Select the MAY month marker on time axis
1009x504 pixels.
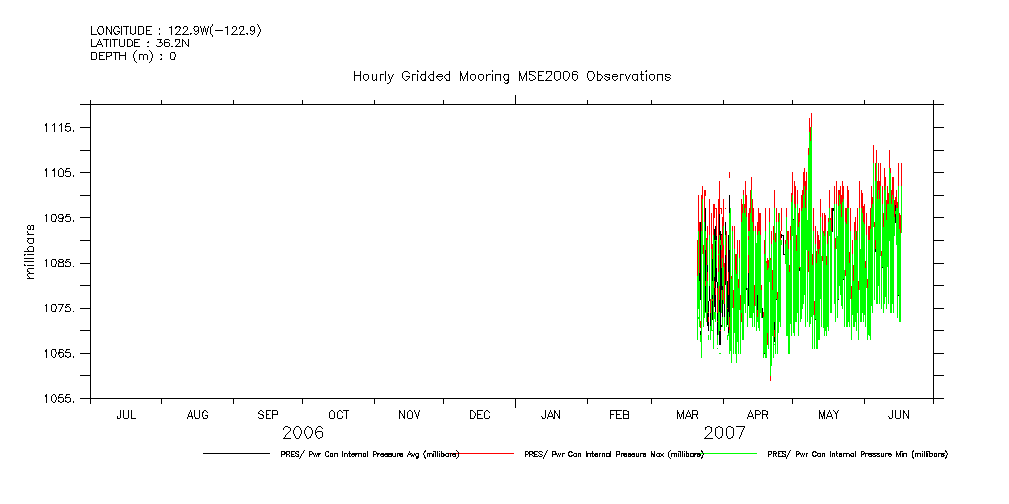coord(829,415)
